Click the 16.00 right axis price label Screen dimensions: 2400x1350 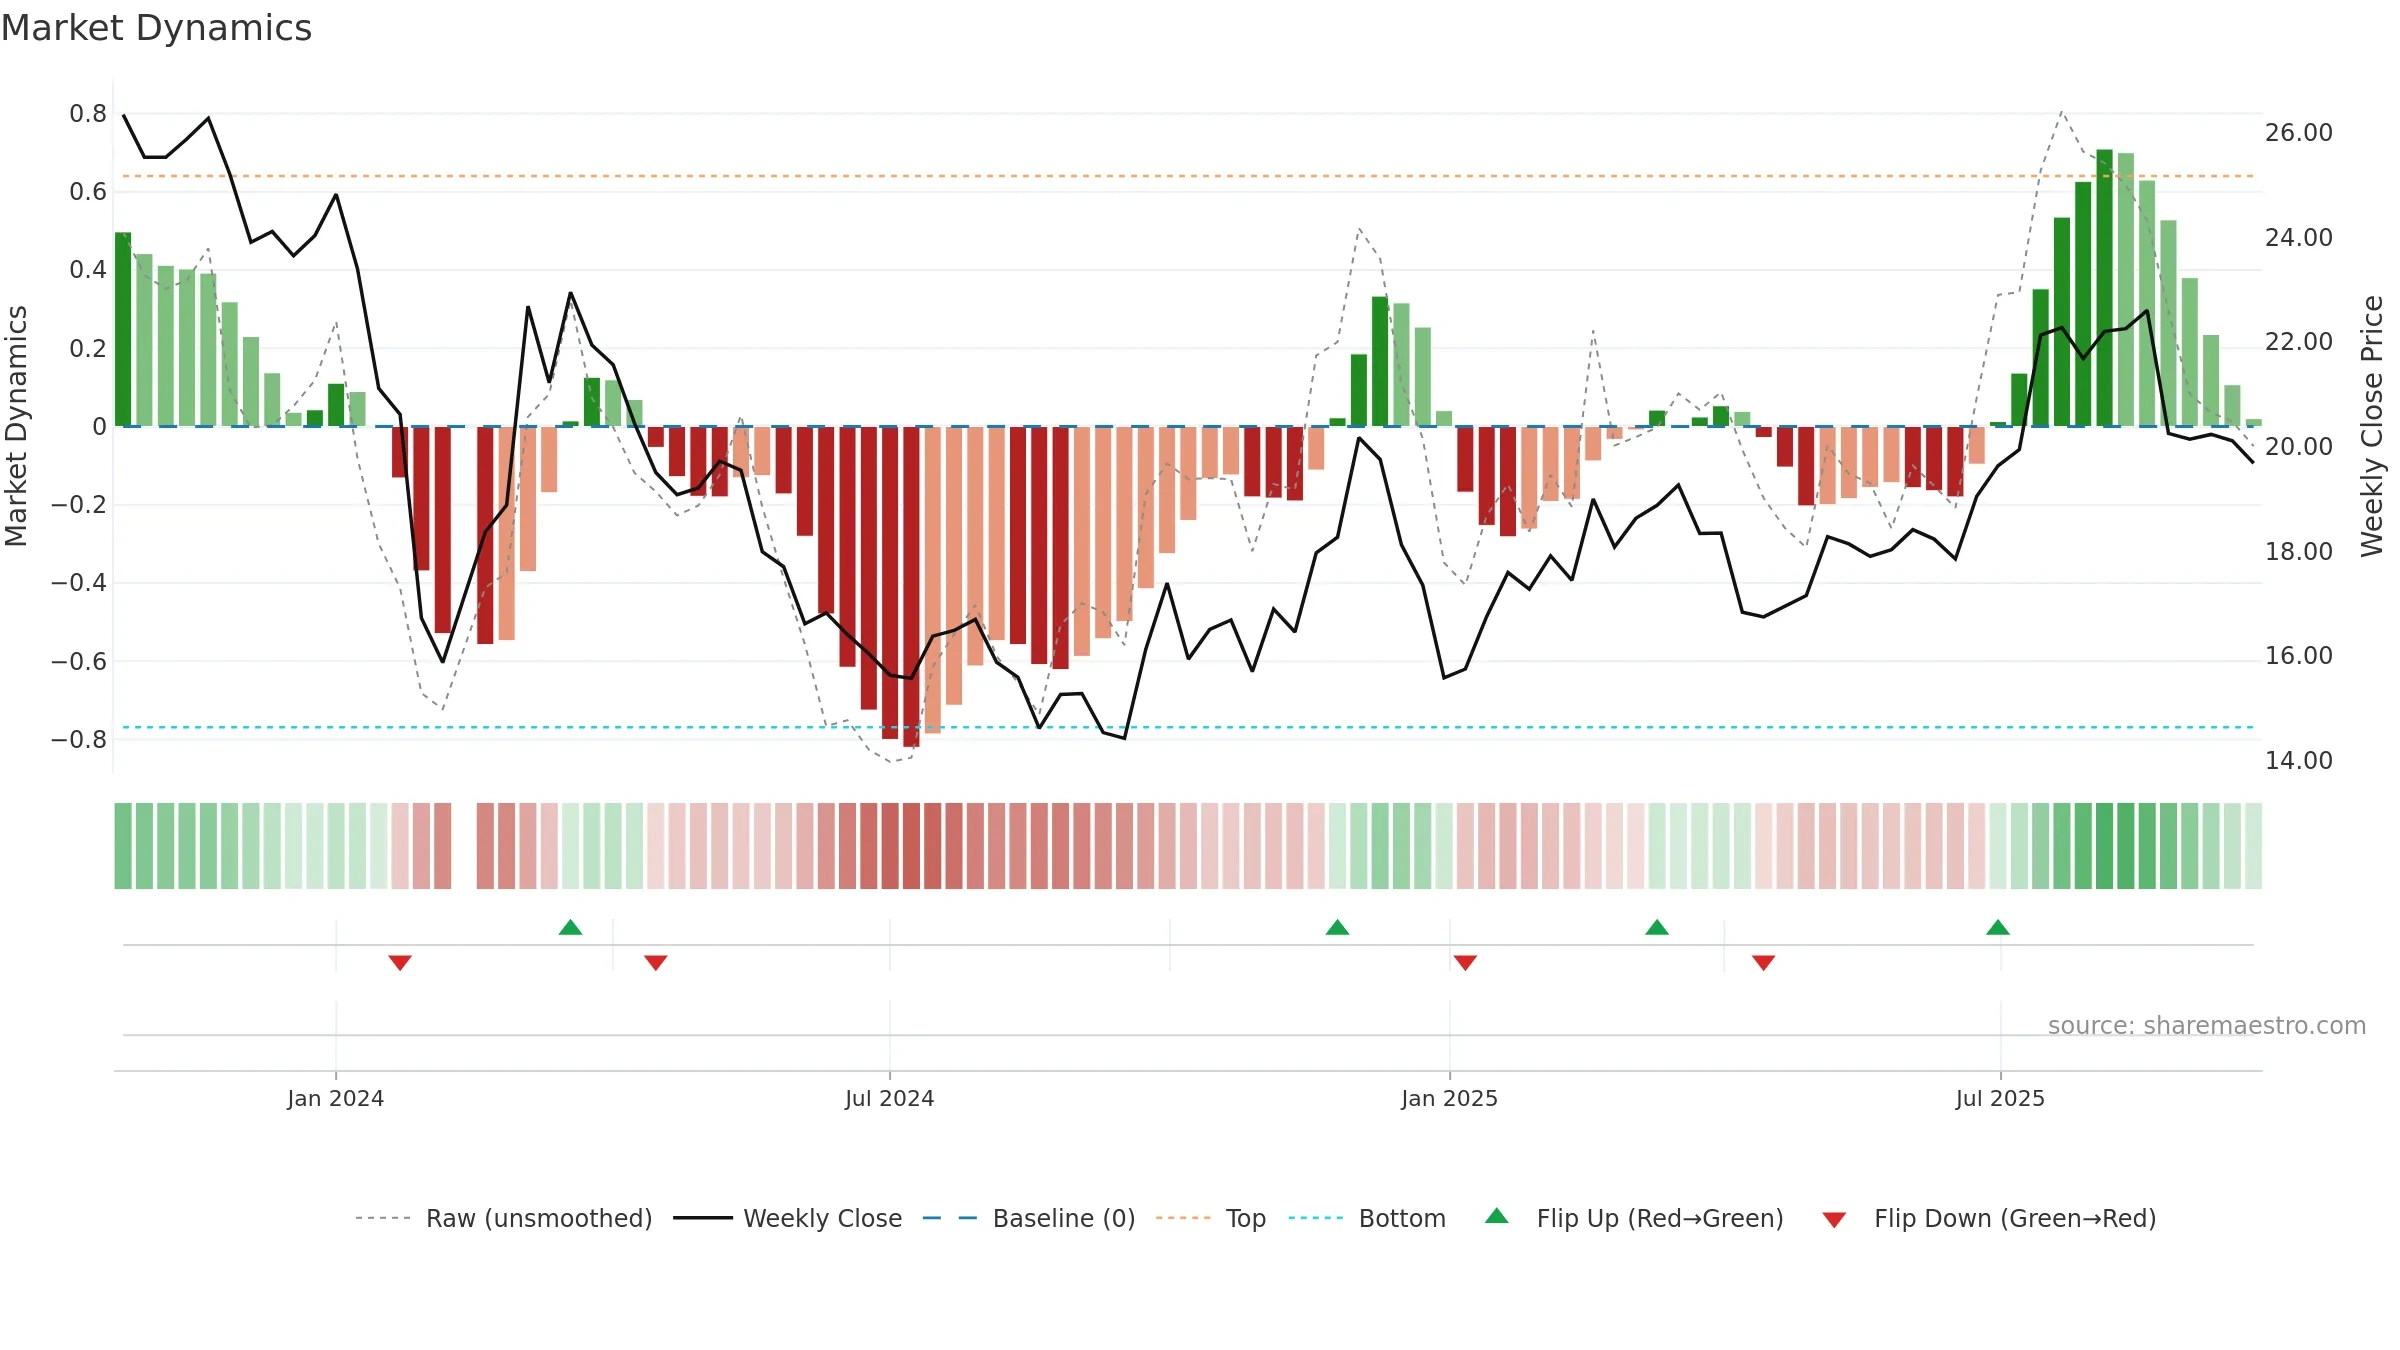click(x=2299, y=656)
